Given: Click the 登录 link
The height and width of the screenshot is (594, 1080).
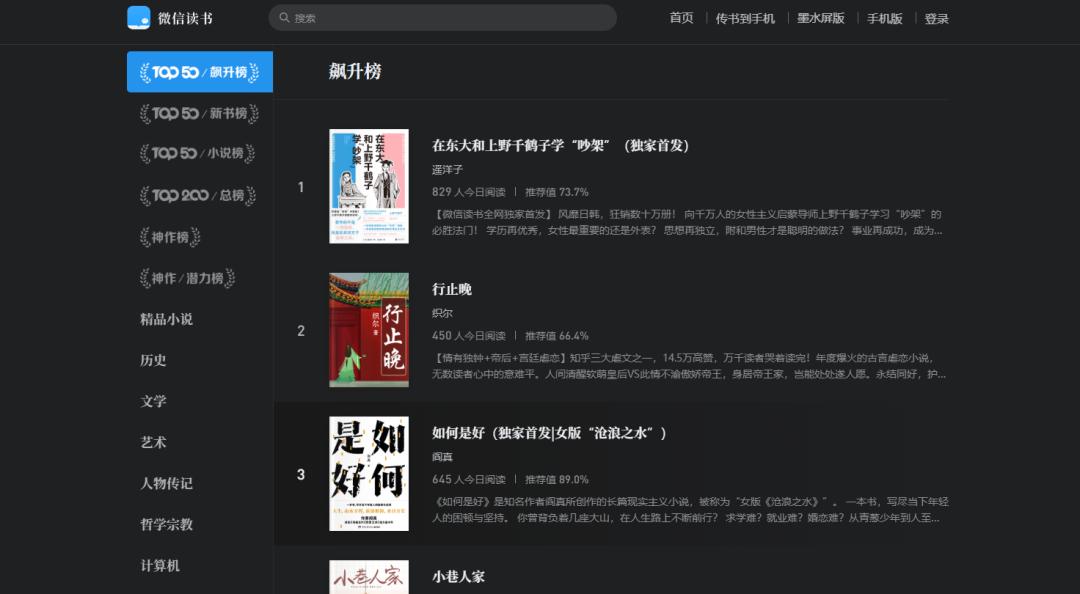Looking at the screenshot, I should 936,18.
